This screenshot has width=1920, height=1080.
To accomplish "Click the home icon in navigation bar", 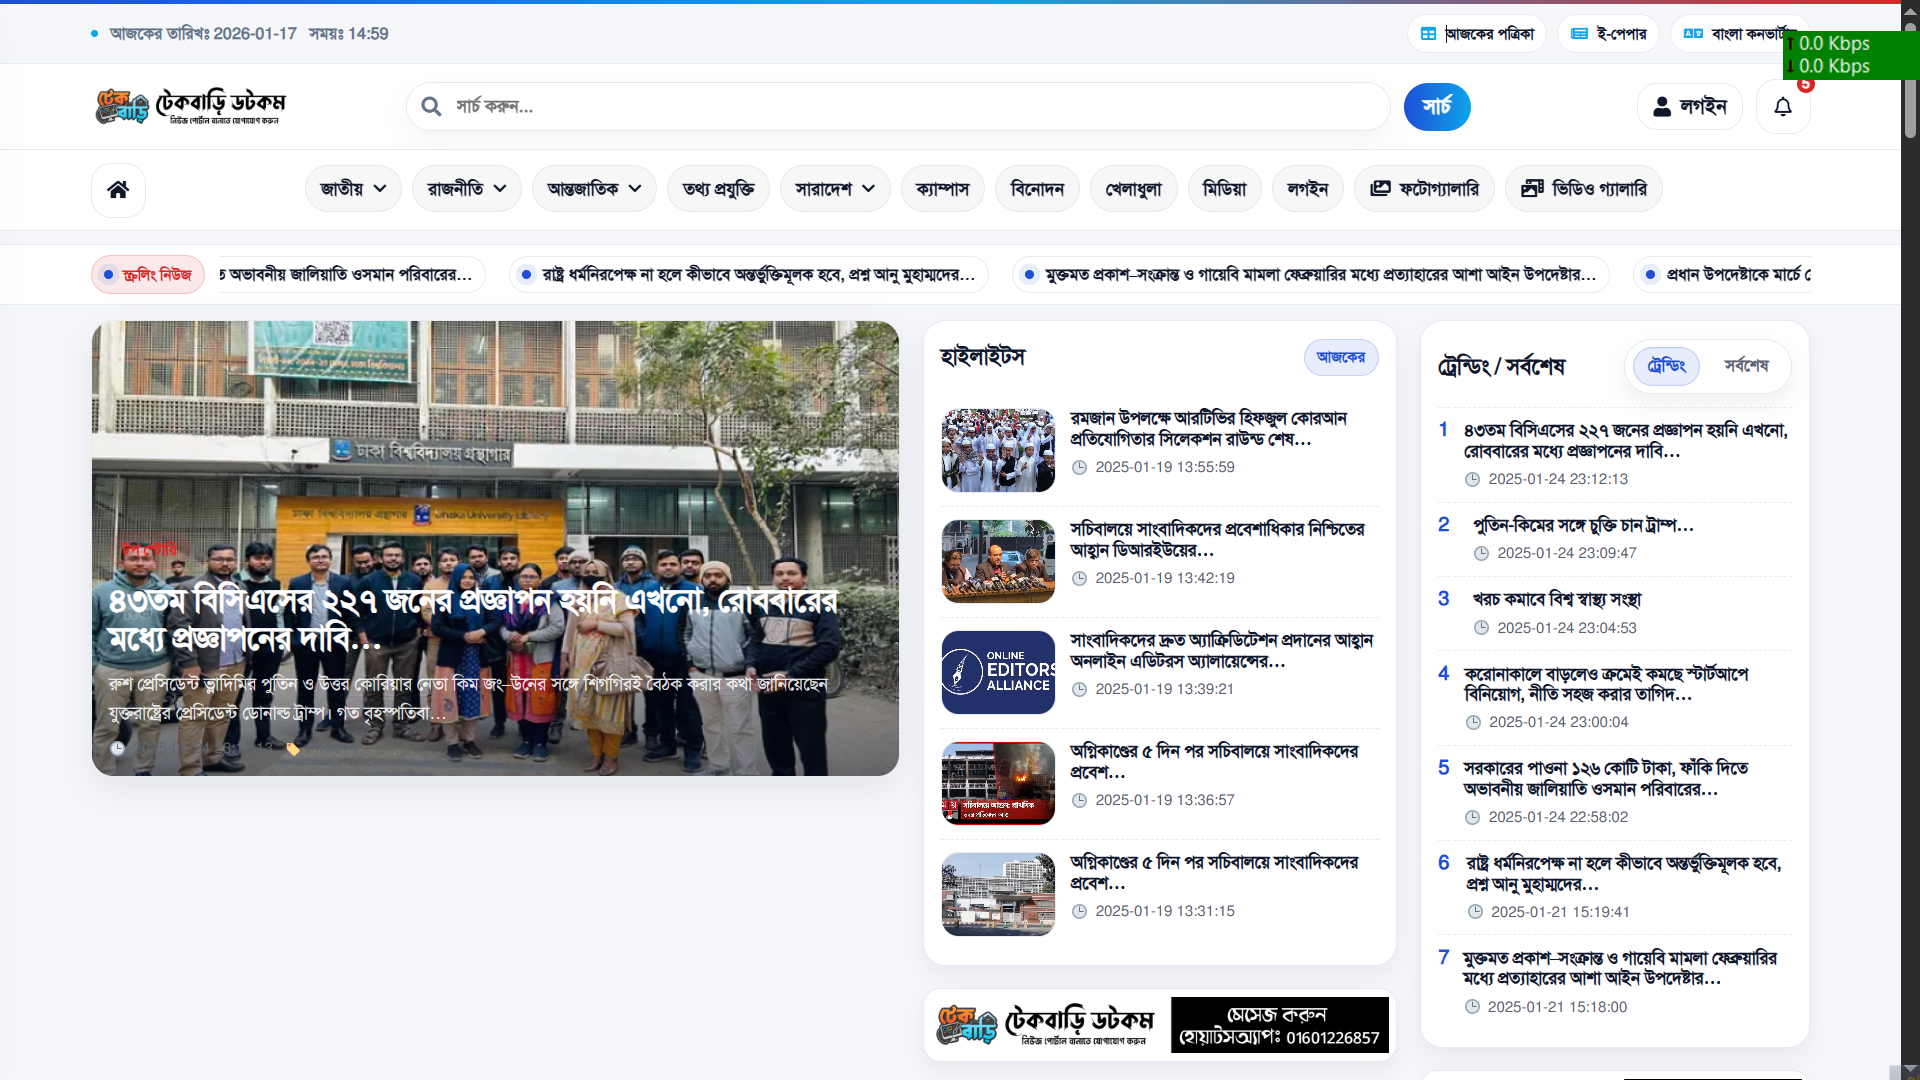I will tap(118, 189).
